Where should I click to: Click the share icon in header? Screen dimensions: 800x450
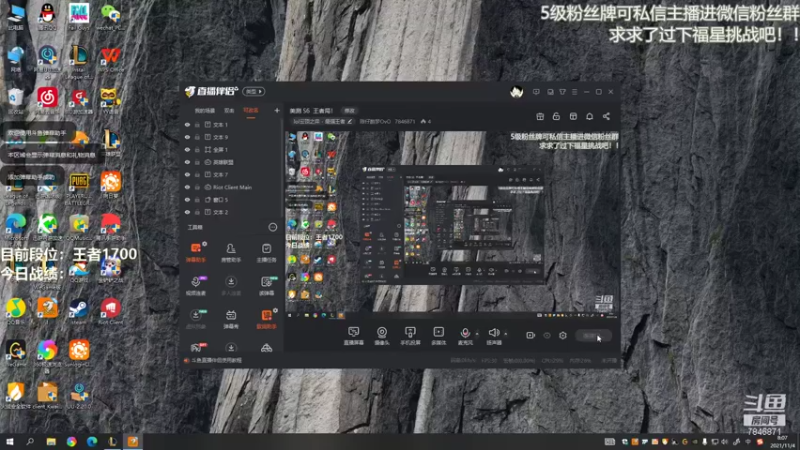pos(606,116)
